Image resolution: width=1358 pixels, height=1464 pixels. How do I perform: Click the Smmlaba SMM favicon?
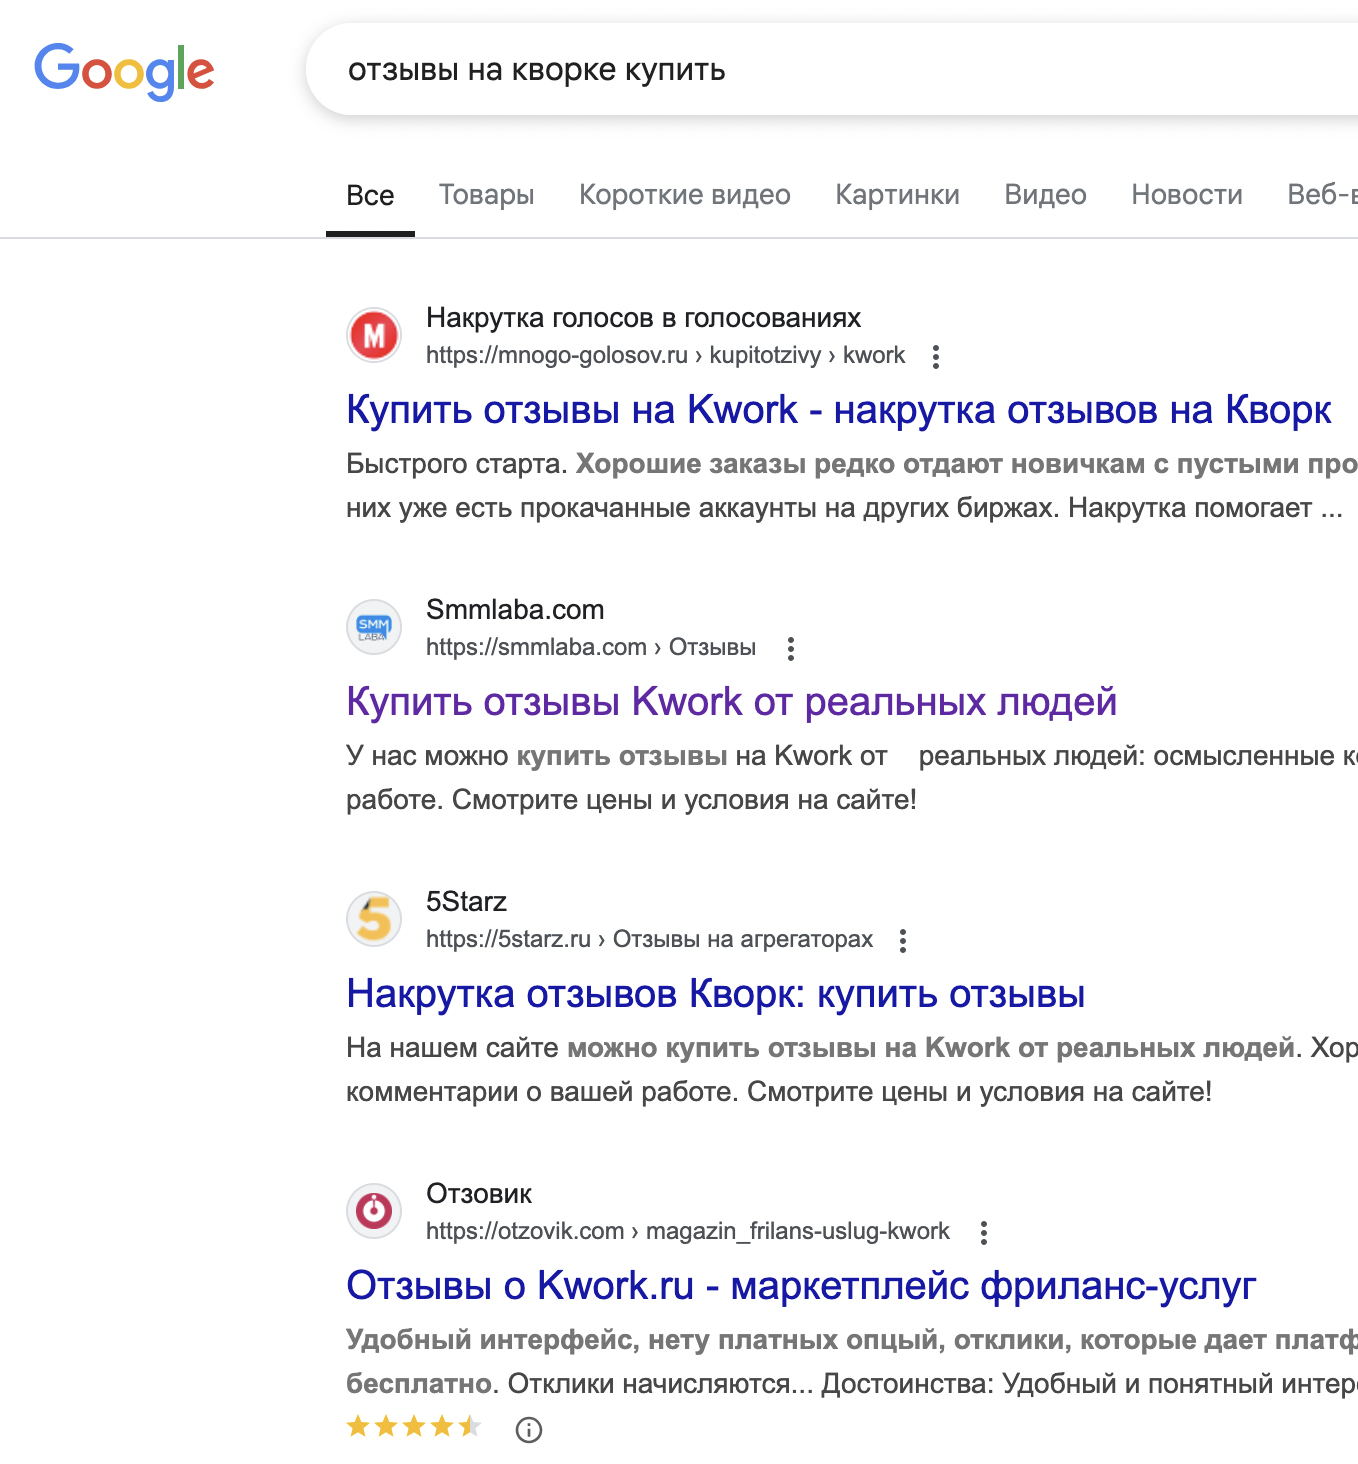[374, 627]
